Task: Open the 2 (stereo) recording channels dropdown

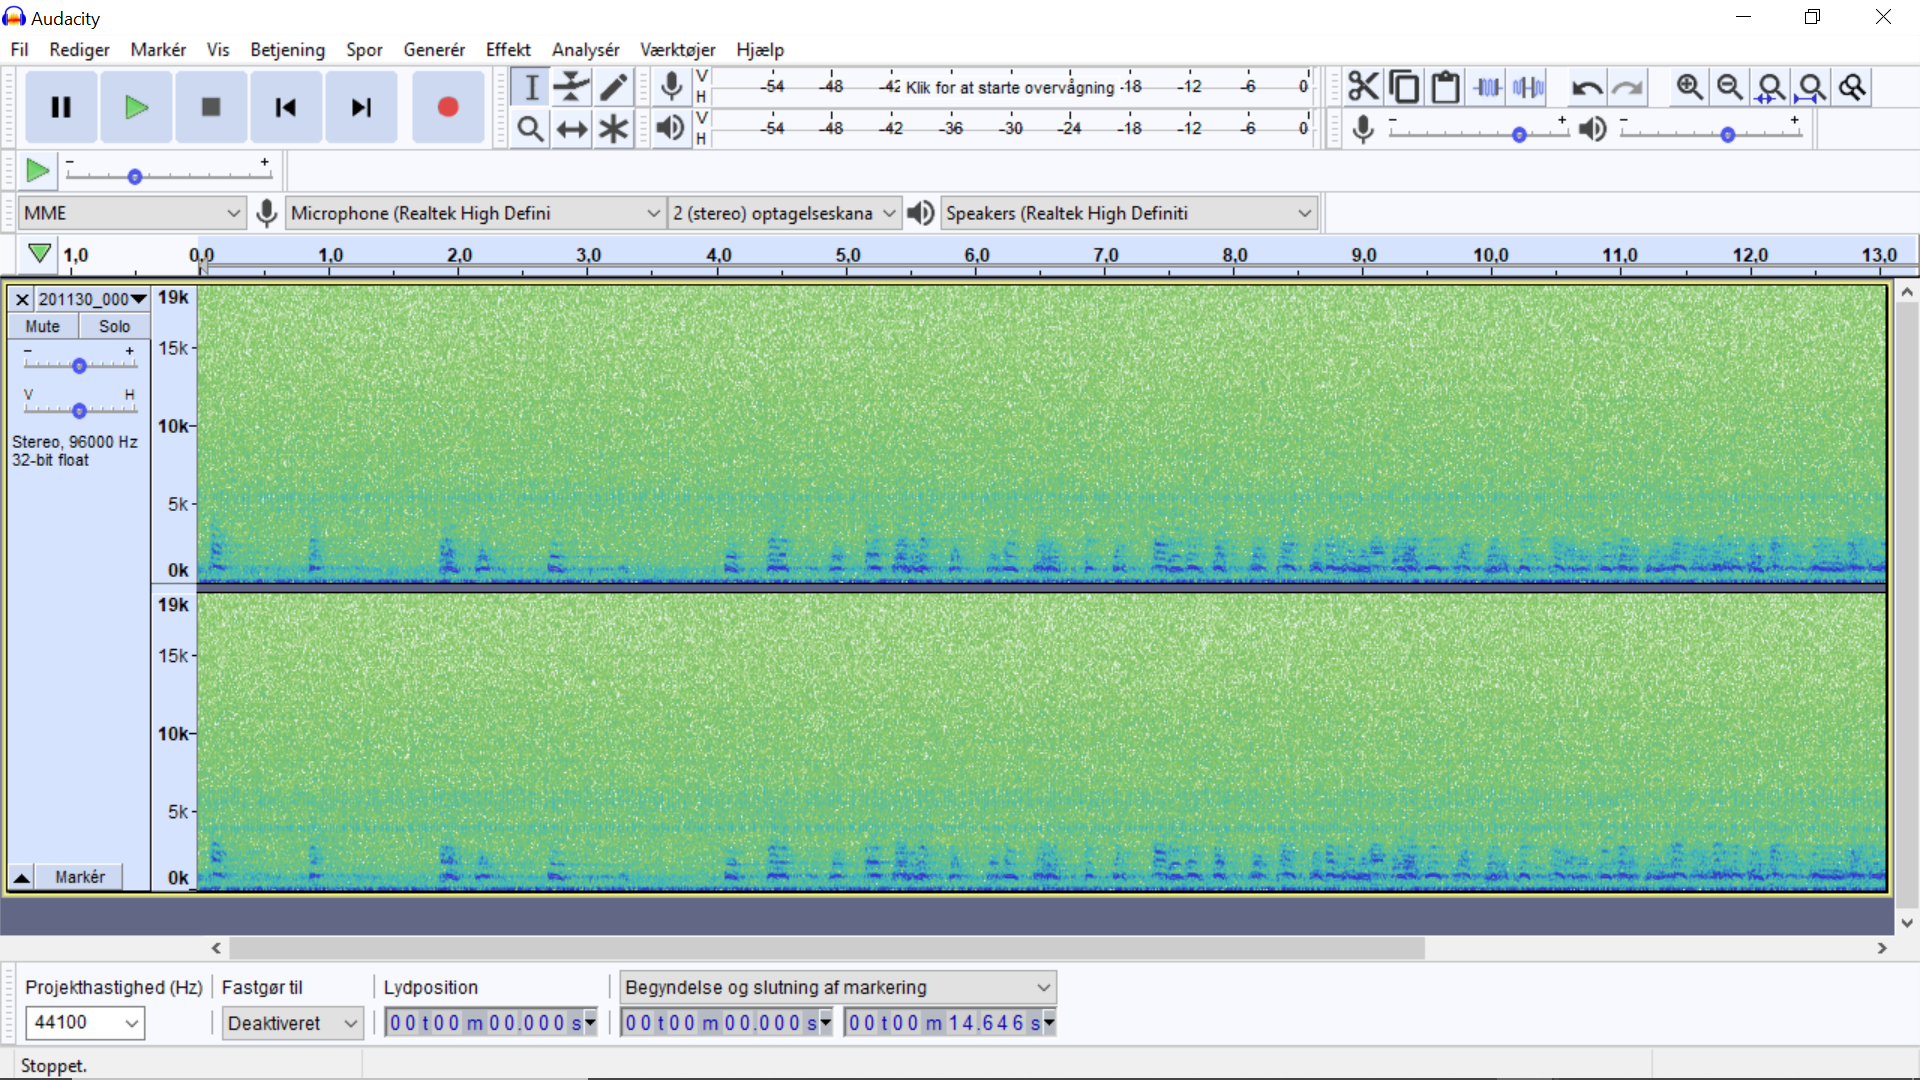Action: pos(784,213)
